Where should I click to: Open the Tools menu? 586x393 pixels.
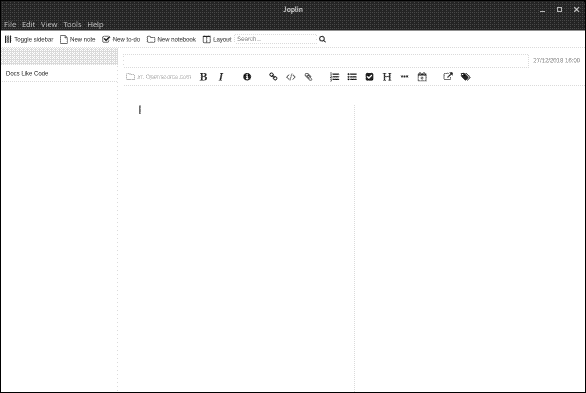pos(73,24)
